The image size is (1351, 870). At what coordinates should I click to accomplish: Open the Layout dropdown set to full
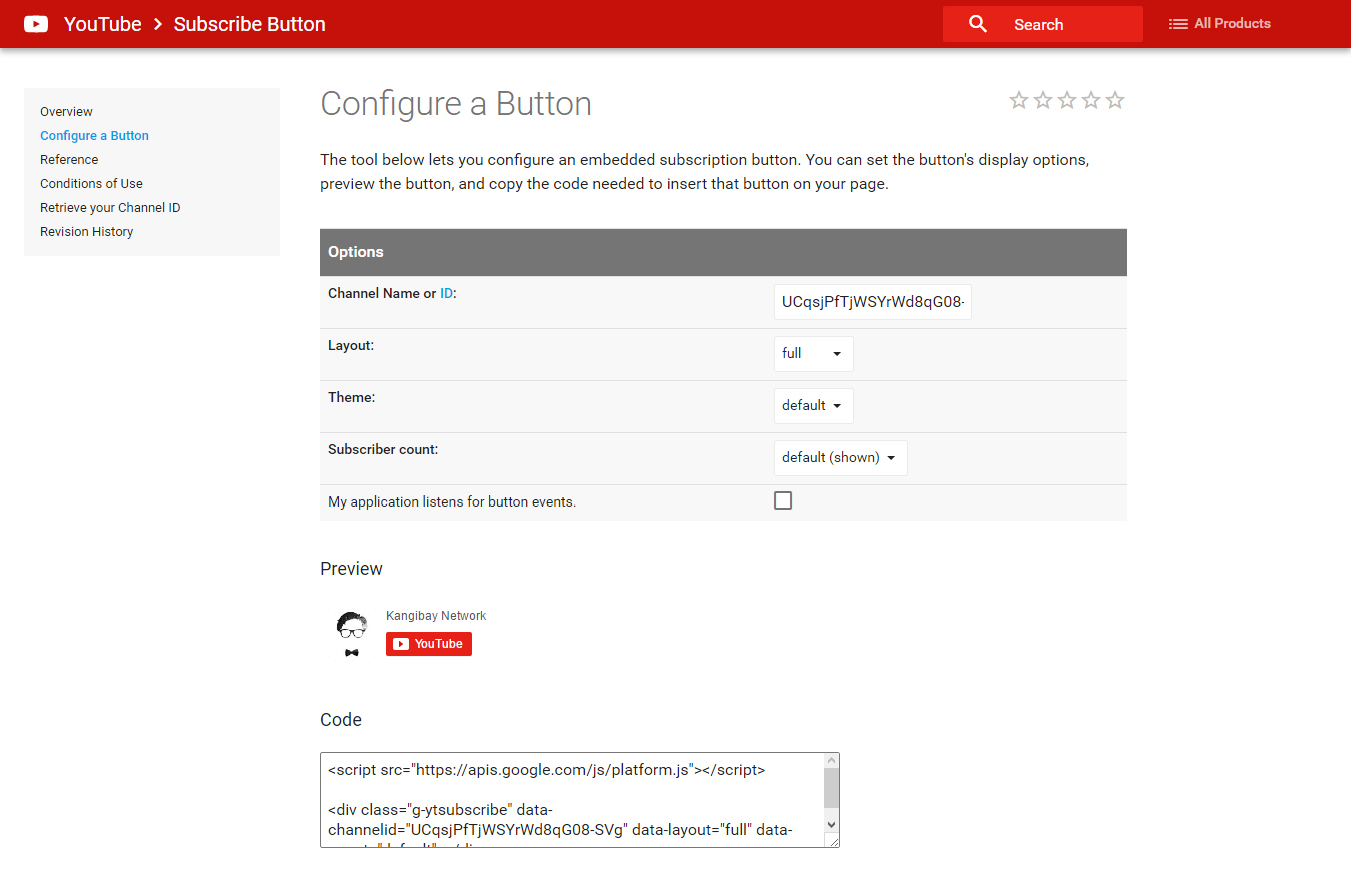pyautogui.click(x=814, y=354)
